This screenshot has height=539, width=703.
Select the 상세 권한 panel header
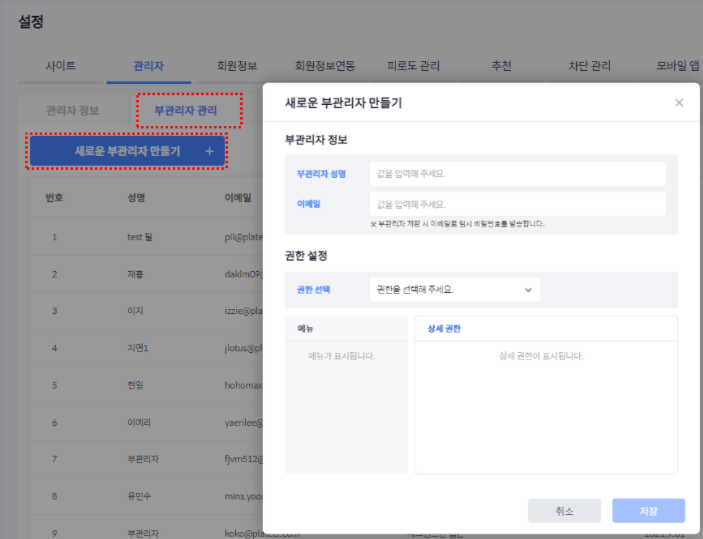point(444,329)
